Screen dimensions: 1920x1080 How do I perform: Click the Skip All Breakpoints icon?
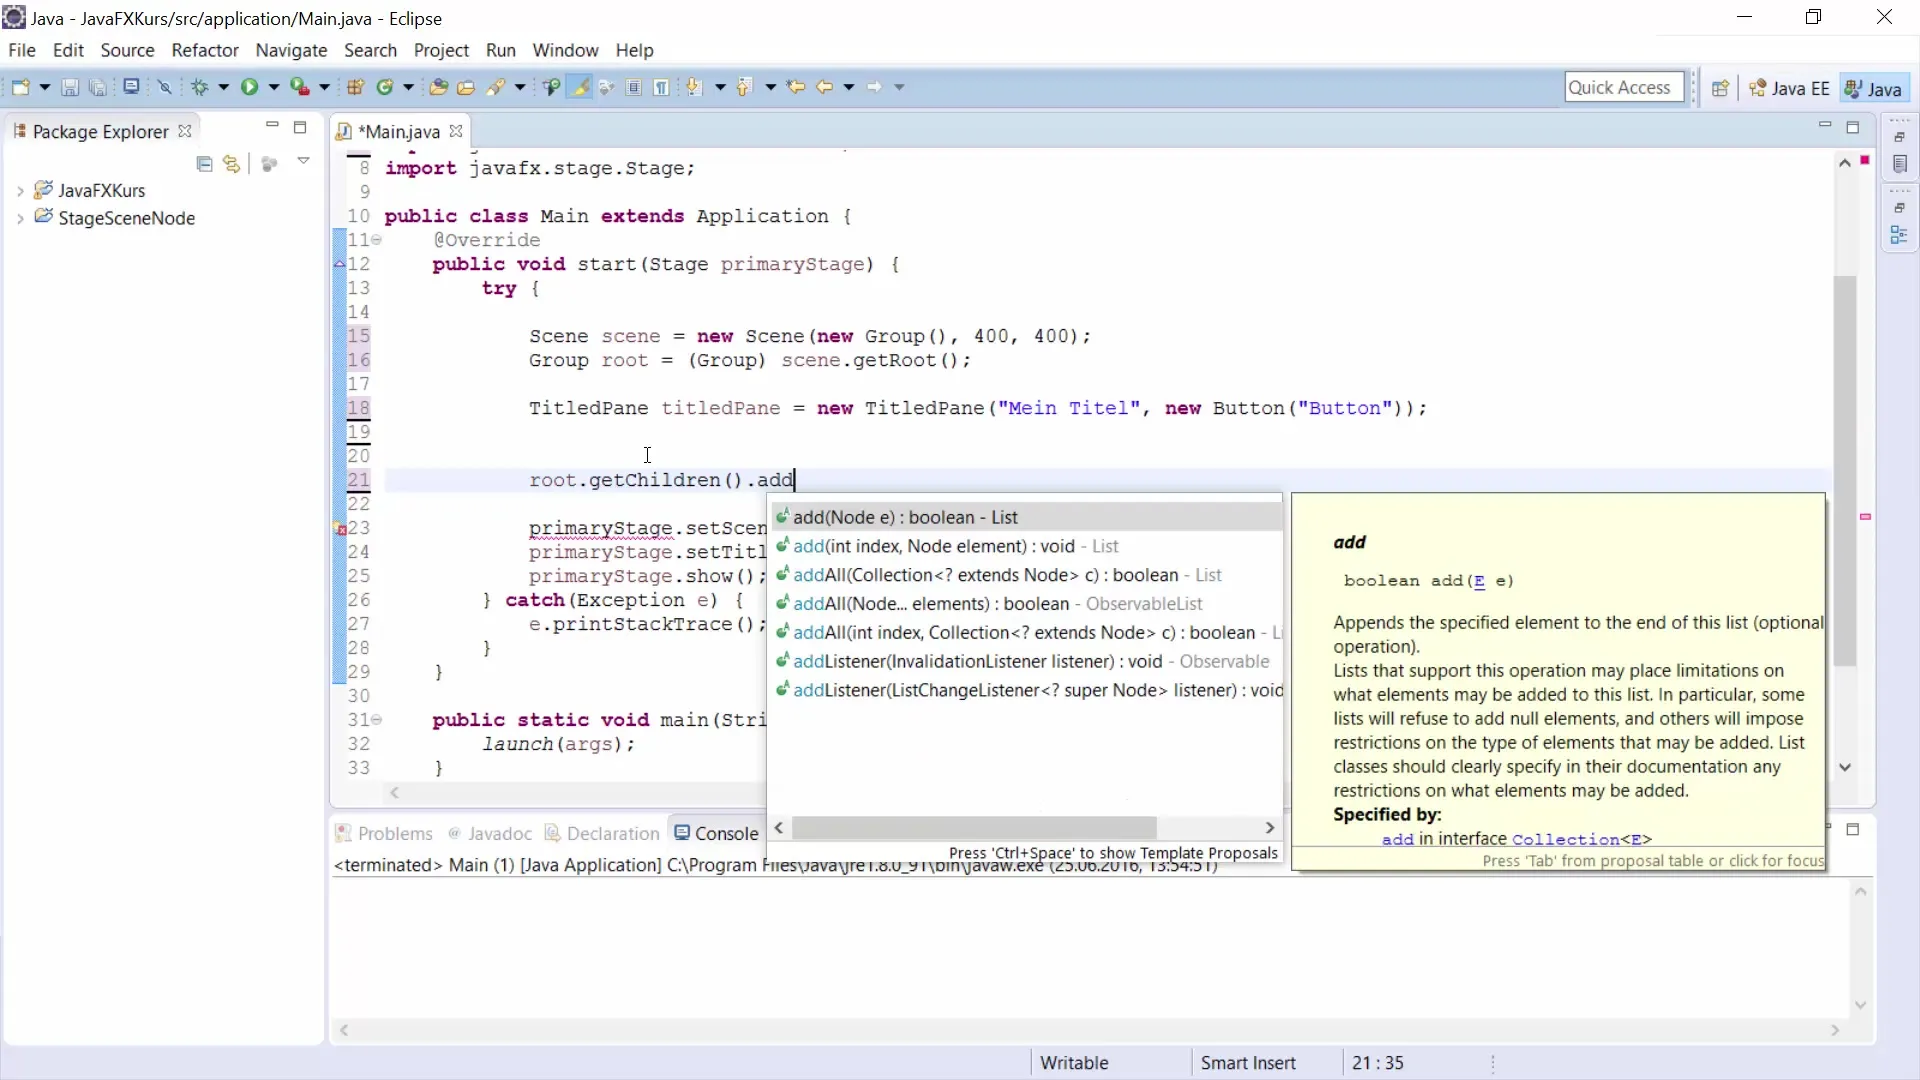click(x=165, y=87)
